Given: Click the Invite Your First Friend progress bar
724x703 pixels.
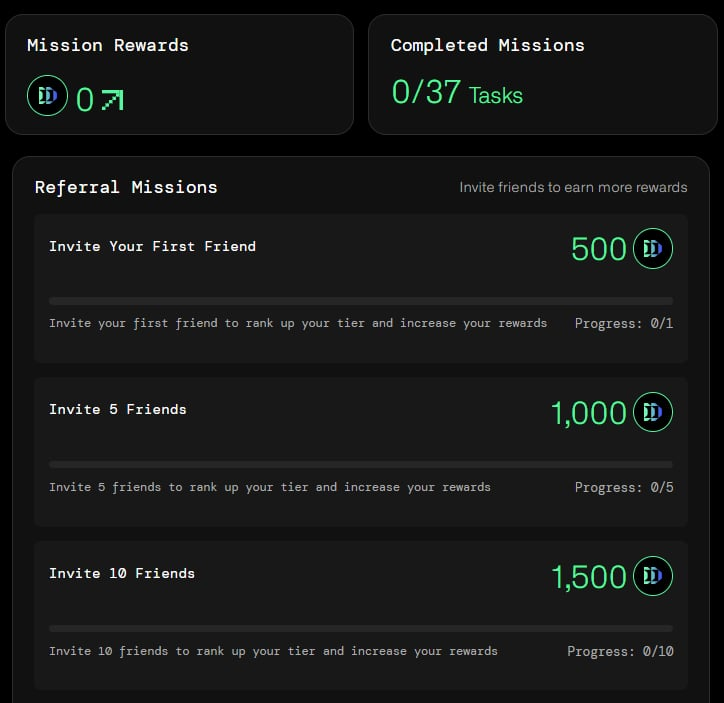Looking at the screenshot, I should coord(361,301).
